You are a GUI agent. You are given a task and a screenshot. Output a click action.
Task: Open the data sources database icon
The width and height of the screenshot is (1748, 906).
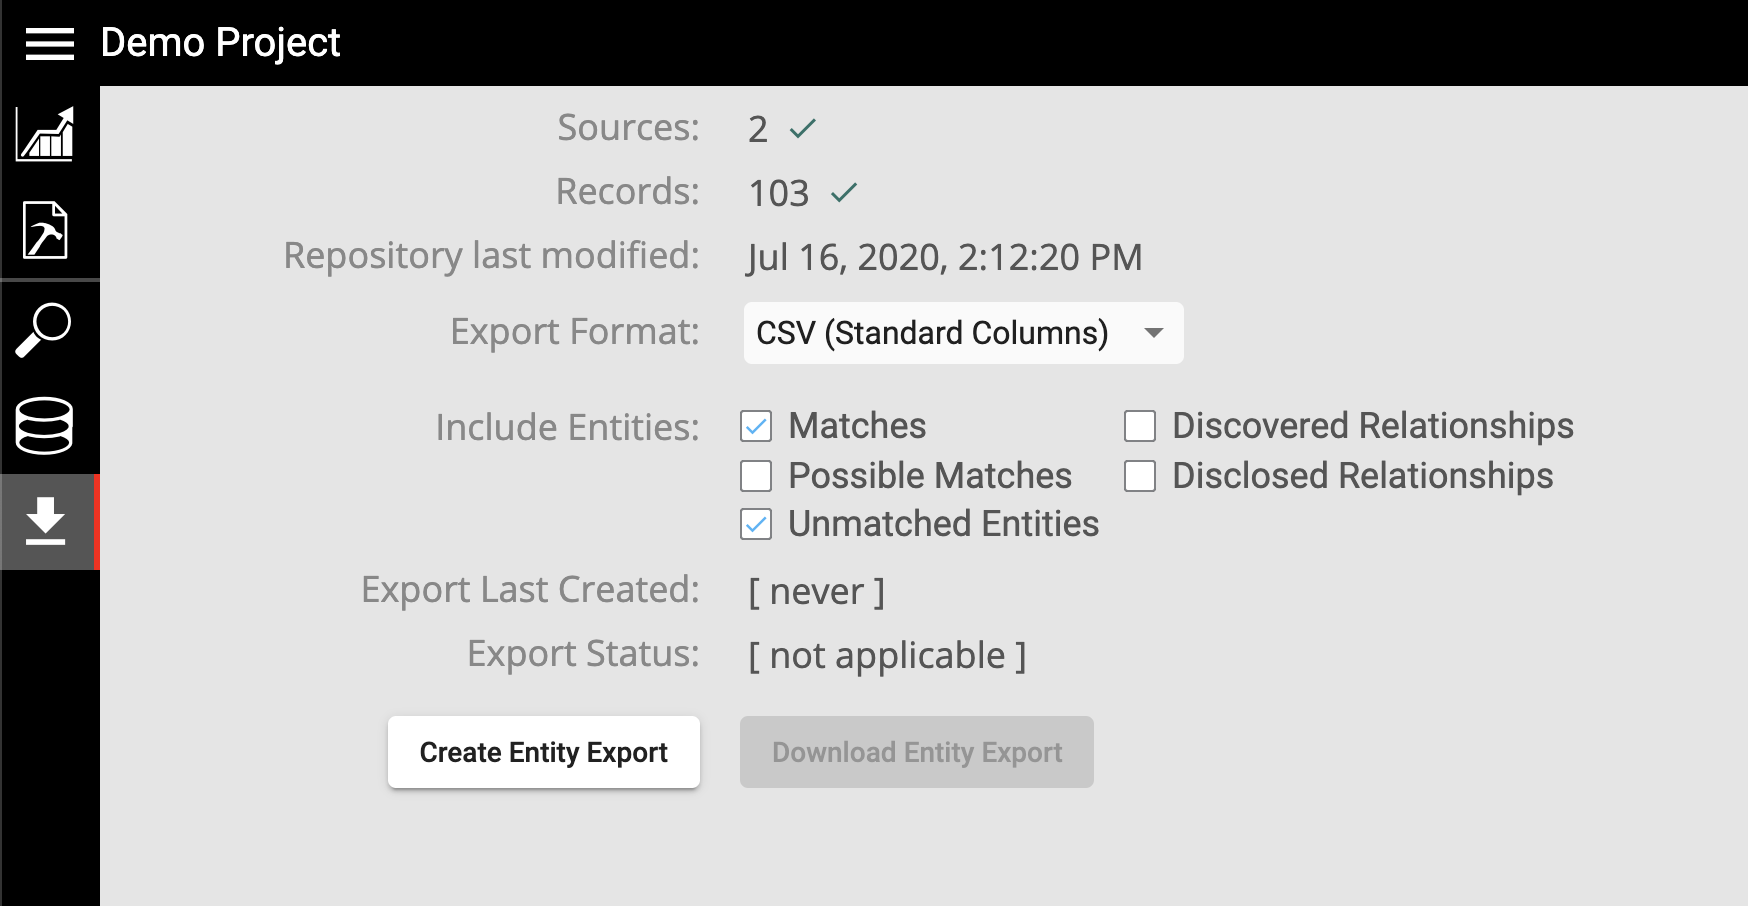(x=45, y=426)
